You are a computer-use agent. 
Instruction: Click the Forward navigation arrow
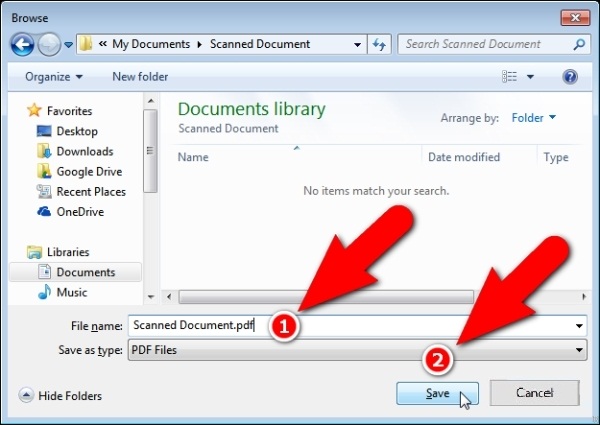(49, 44)
